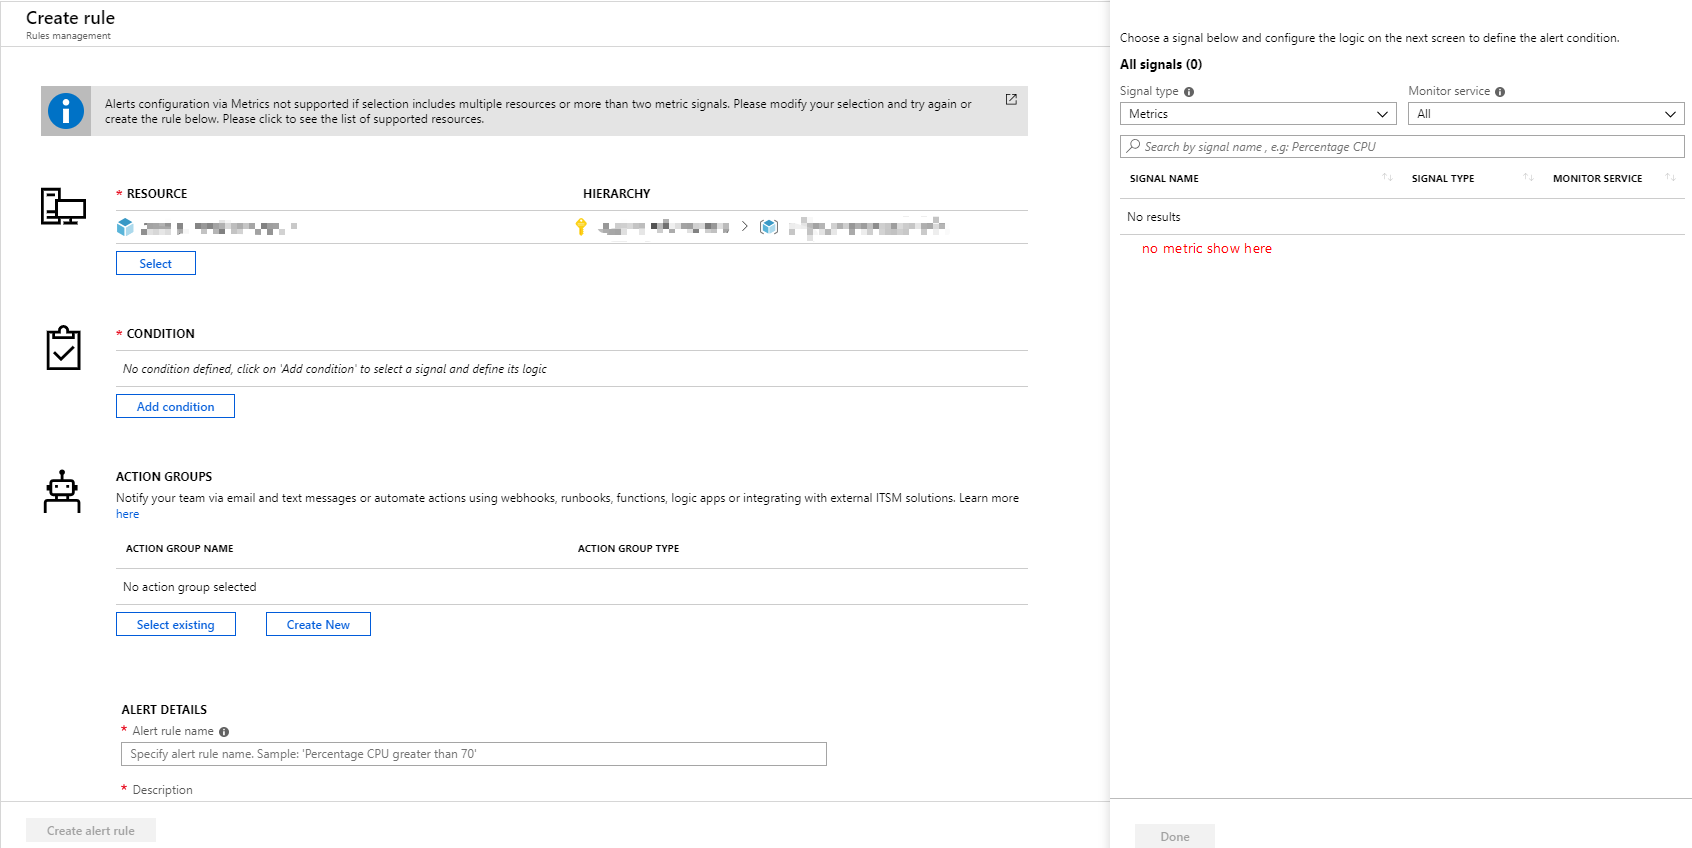Click the ACTION GROUP TYPE header
Viewport: 1692px width, 848px height.
click(628, 549)
